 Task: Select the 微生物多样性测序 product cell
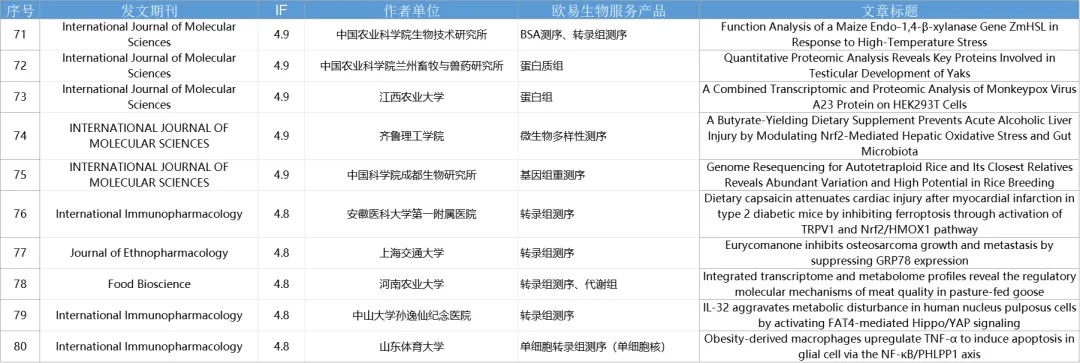609,136
